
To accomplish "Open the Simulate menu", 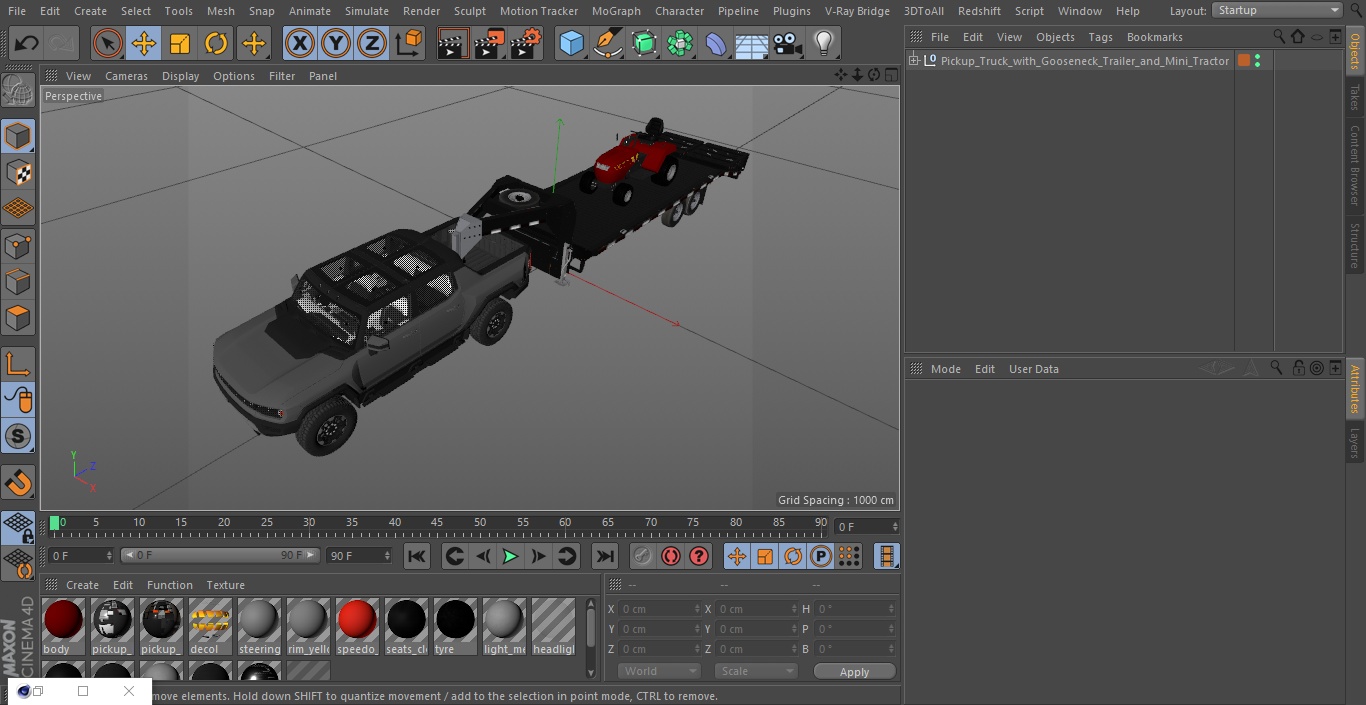I will tap(366, 10).
